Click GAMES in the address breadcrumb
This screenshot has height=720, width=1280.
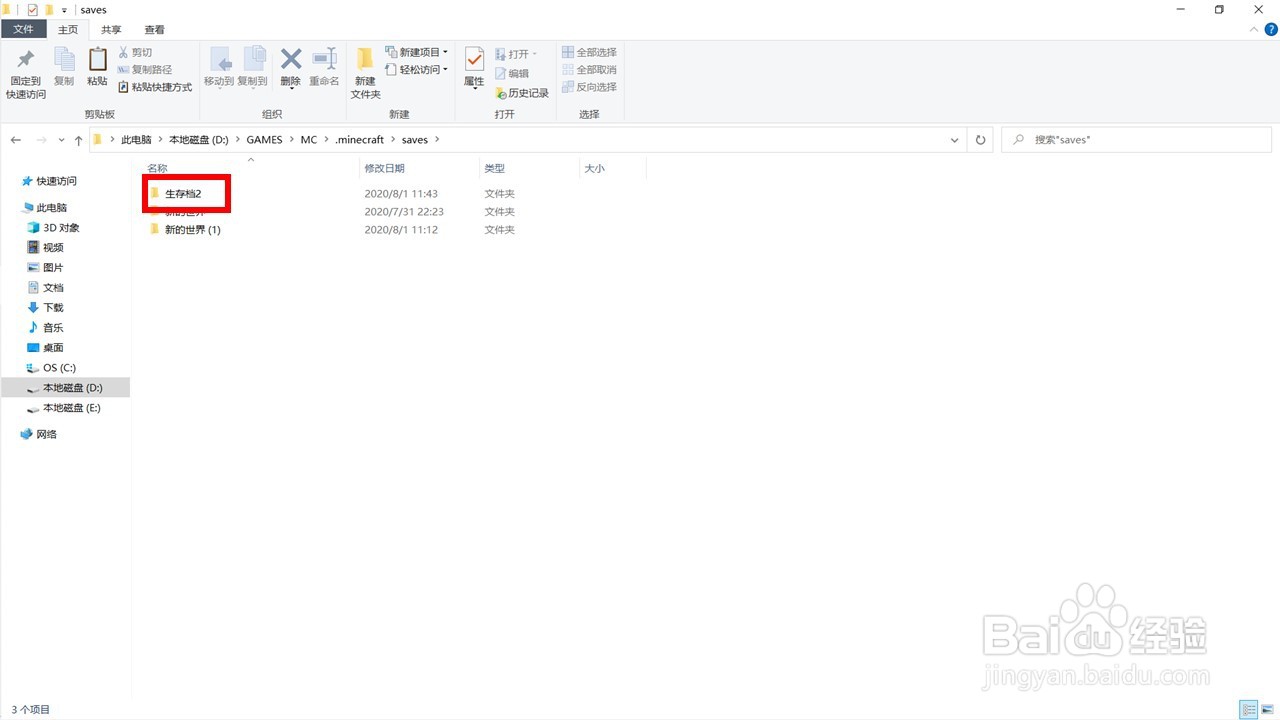click(x=265, y=140)
